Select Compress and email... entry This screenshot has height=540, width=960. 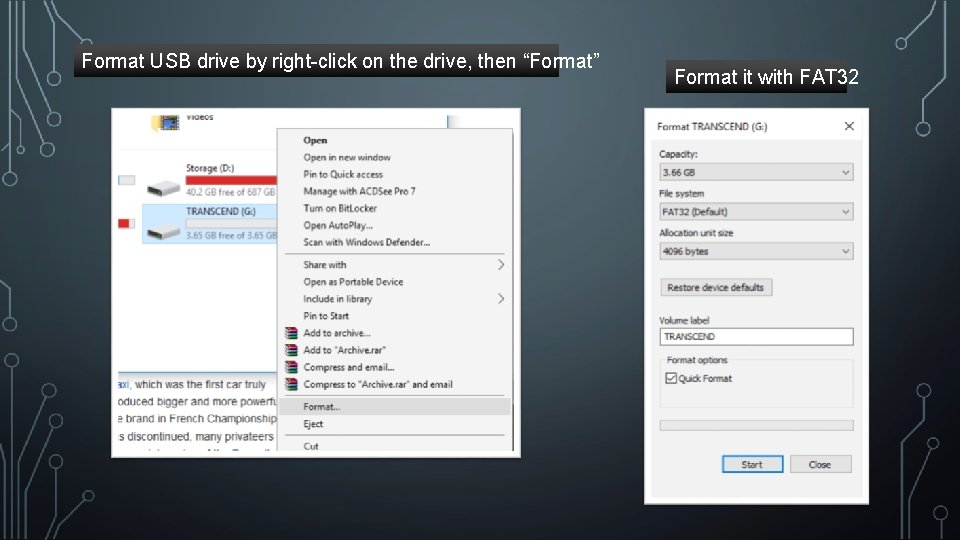click(x=349, y=367)
